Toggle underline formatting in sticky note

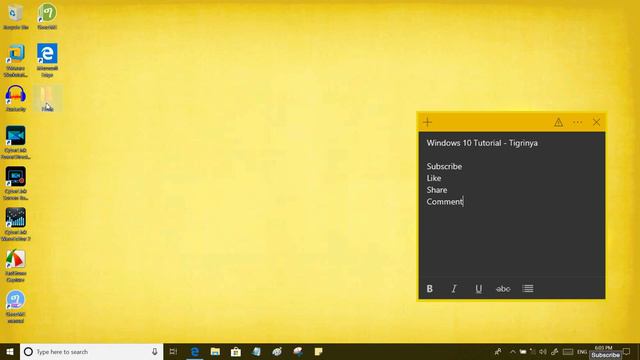tap(478, 289)
